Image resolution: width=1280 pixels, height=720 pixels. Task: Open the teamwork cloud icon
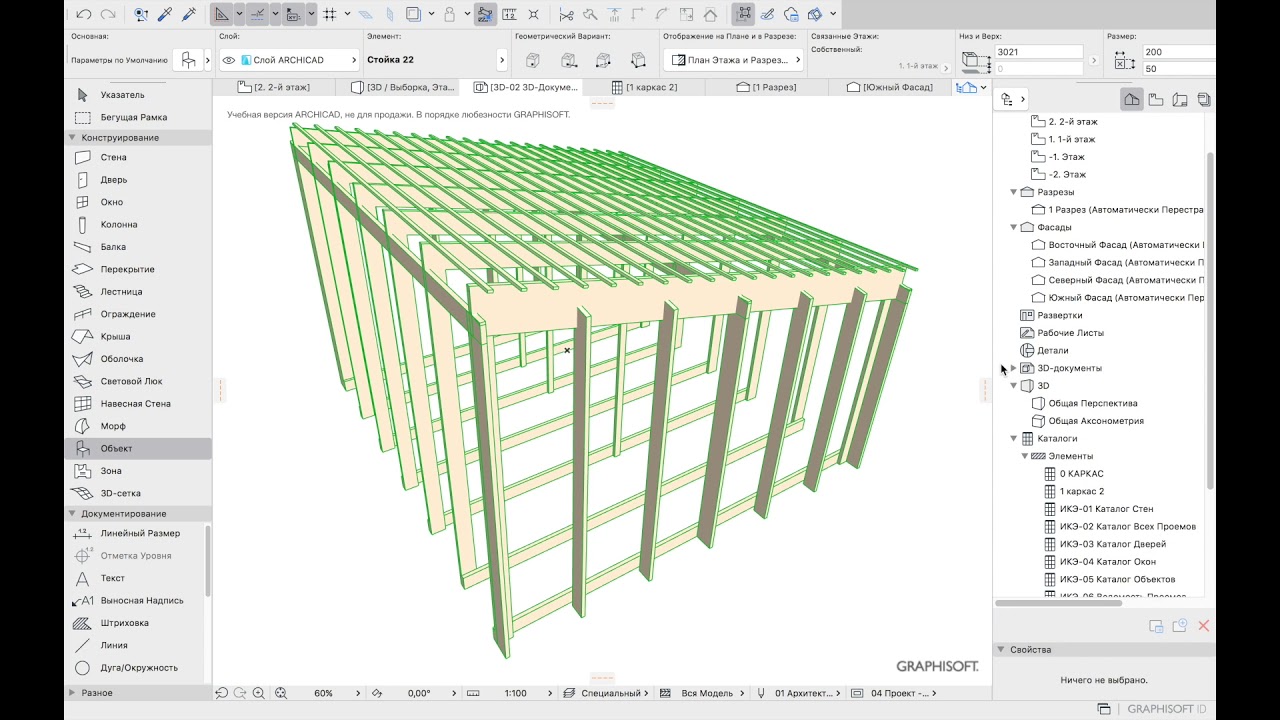[x=791, y=14]
